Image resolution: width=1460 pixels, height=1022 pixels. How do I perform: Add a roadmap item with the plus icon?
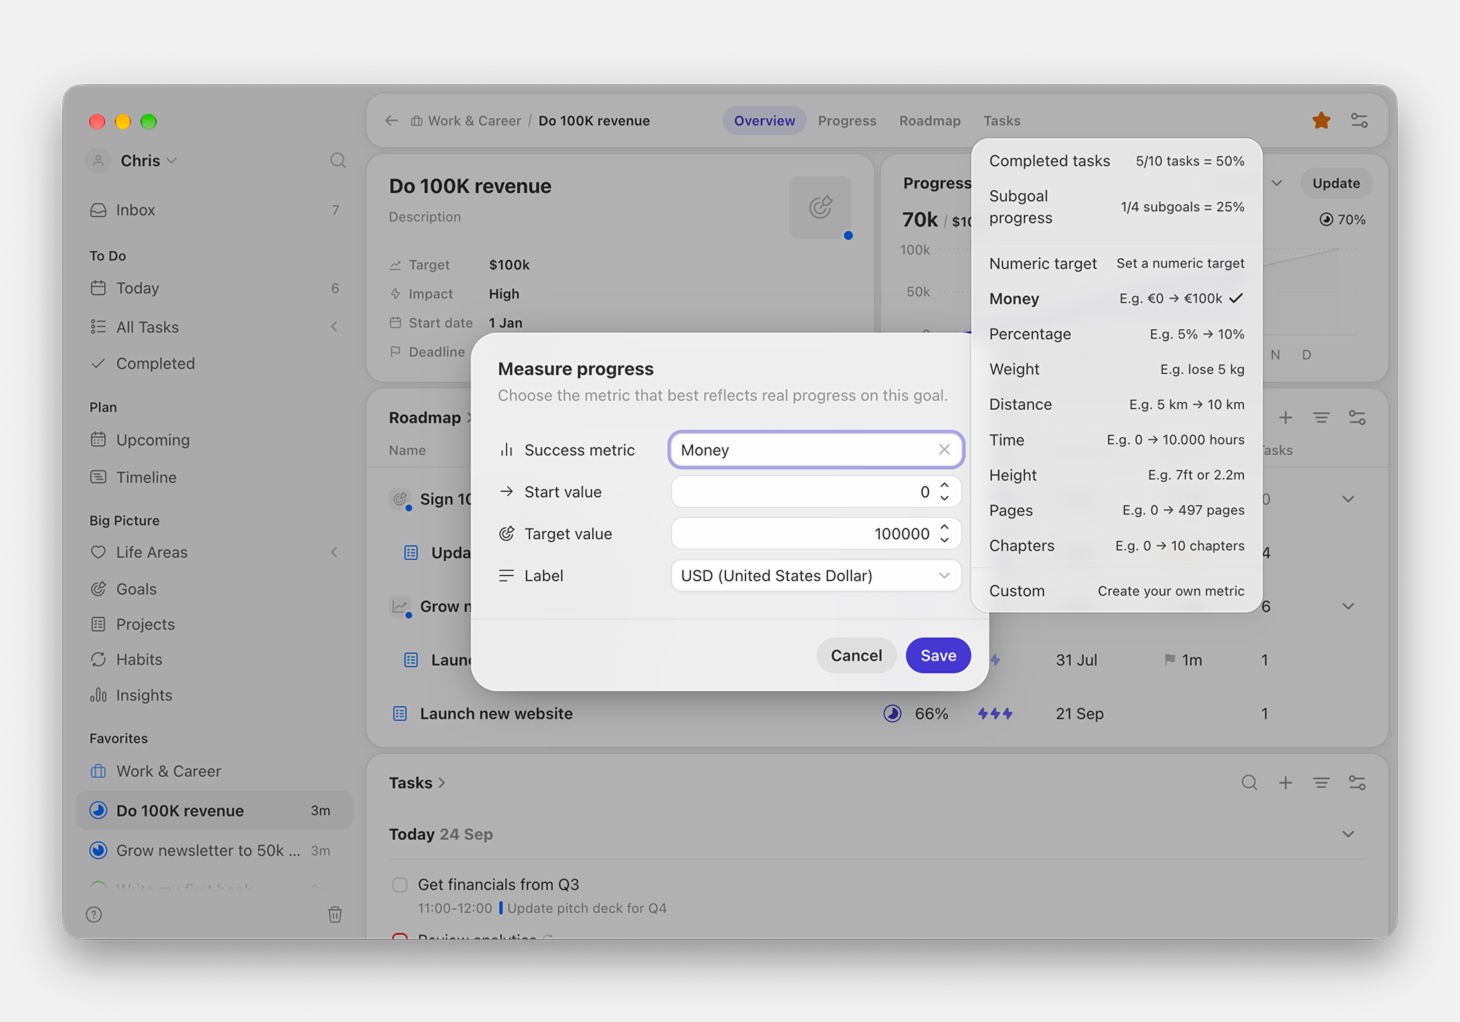[1285, 418]
